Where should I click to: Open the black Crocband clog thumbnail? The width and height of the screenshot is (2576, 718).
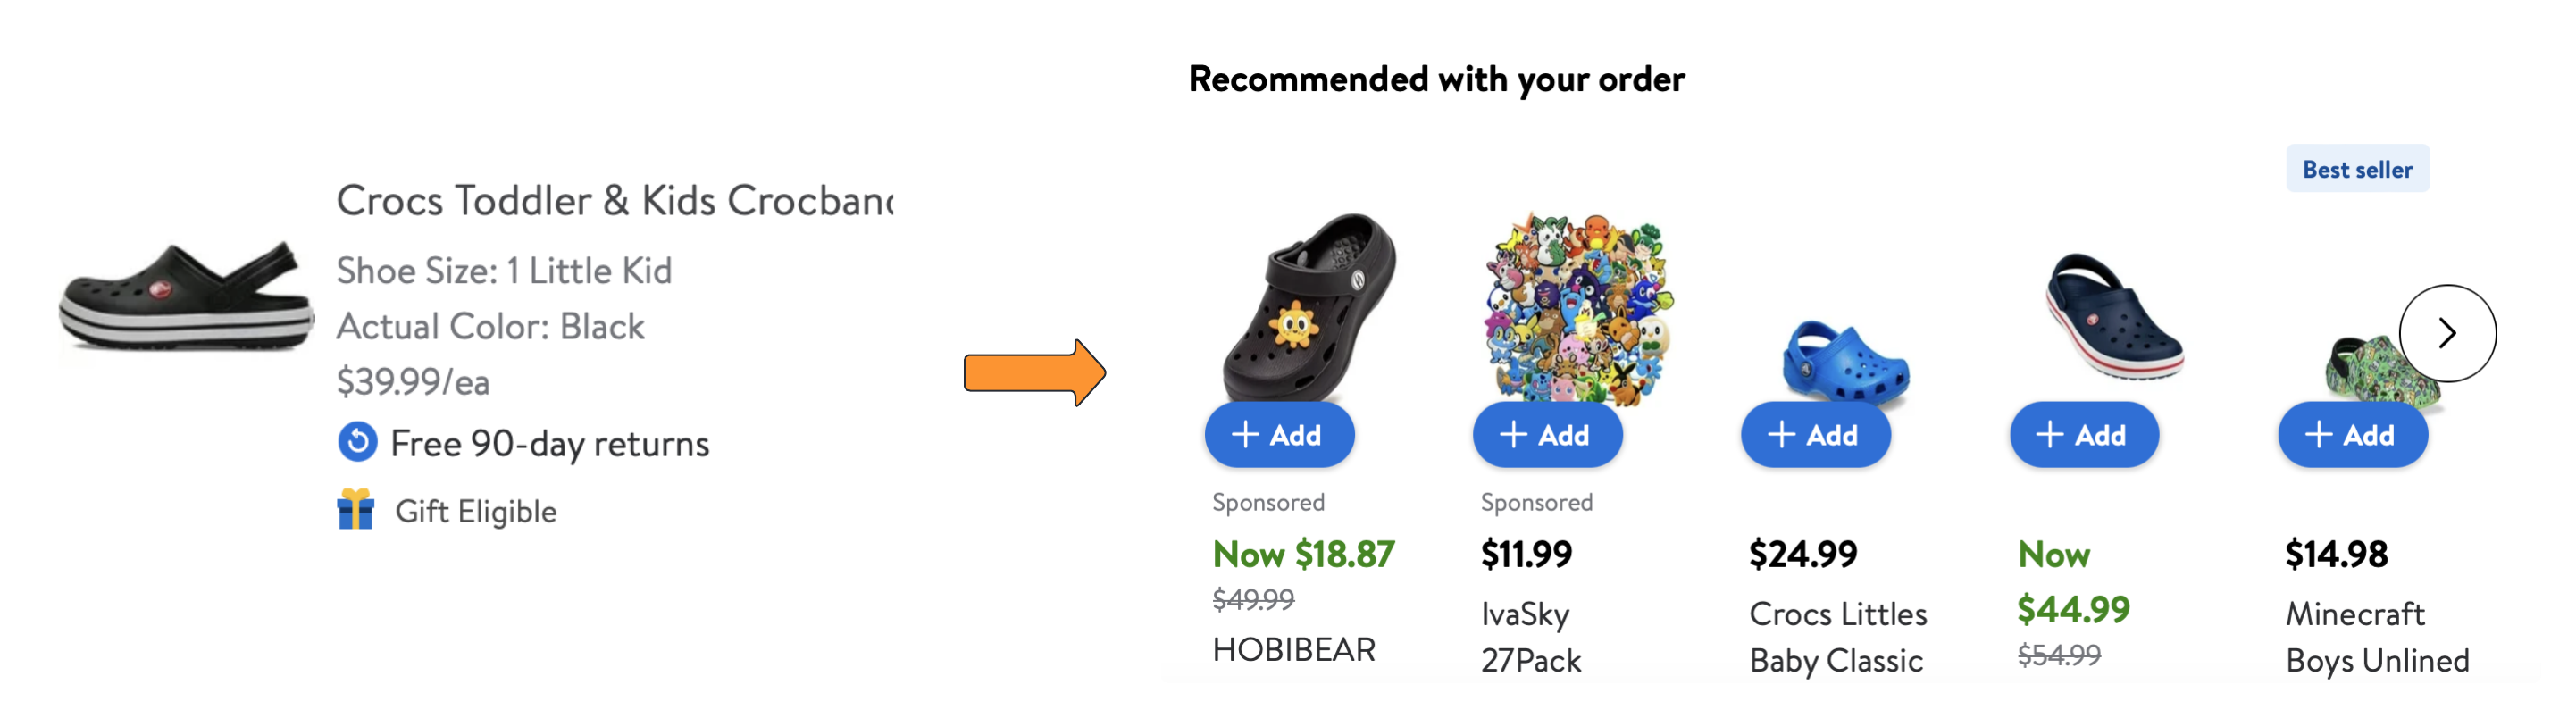(186, 296)
